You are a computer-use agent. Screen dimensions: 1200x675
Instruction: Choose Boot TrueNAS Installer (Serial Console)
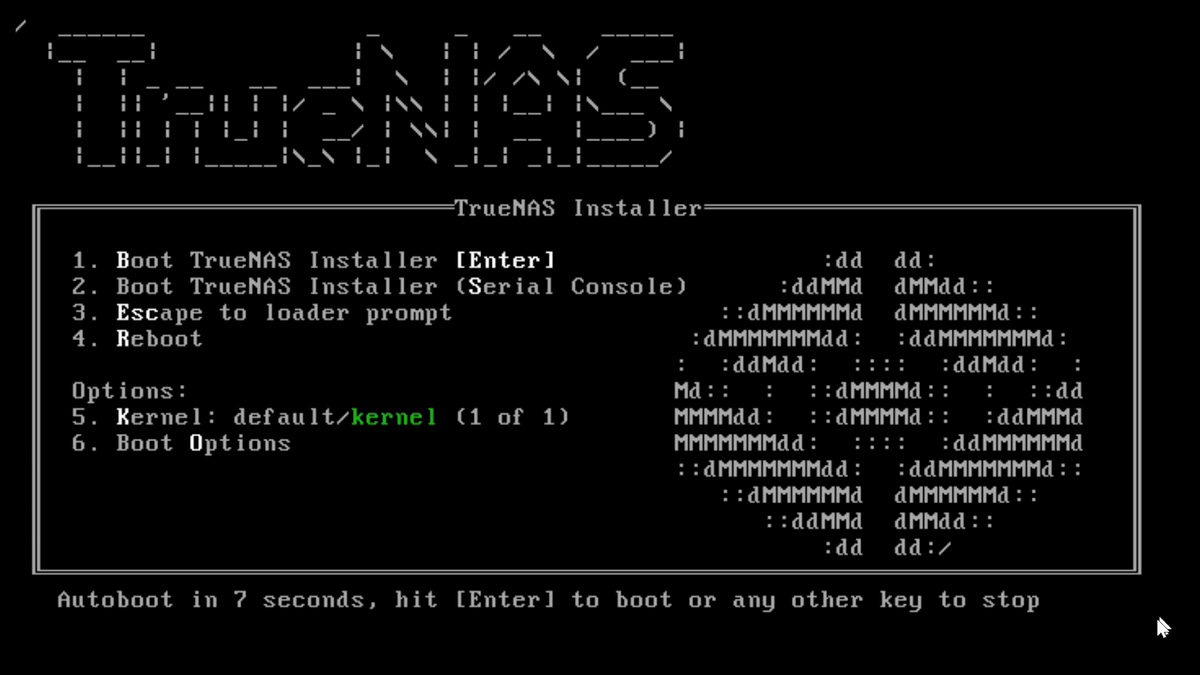click(380, 287)
